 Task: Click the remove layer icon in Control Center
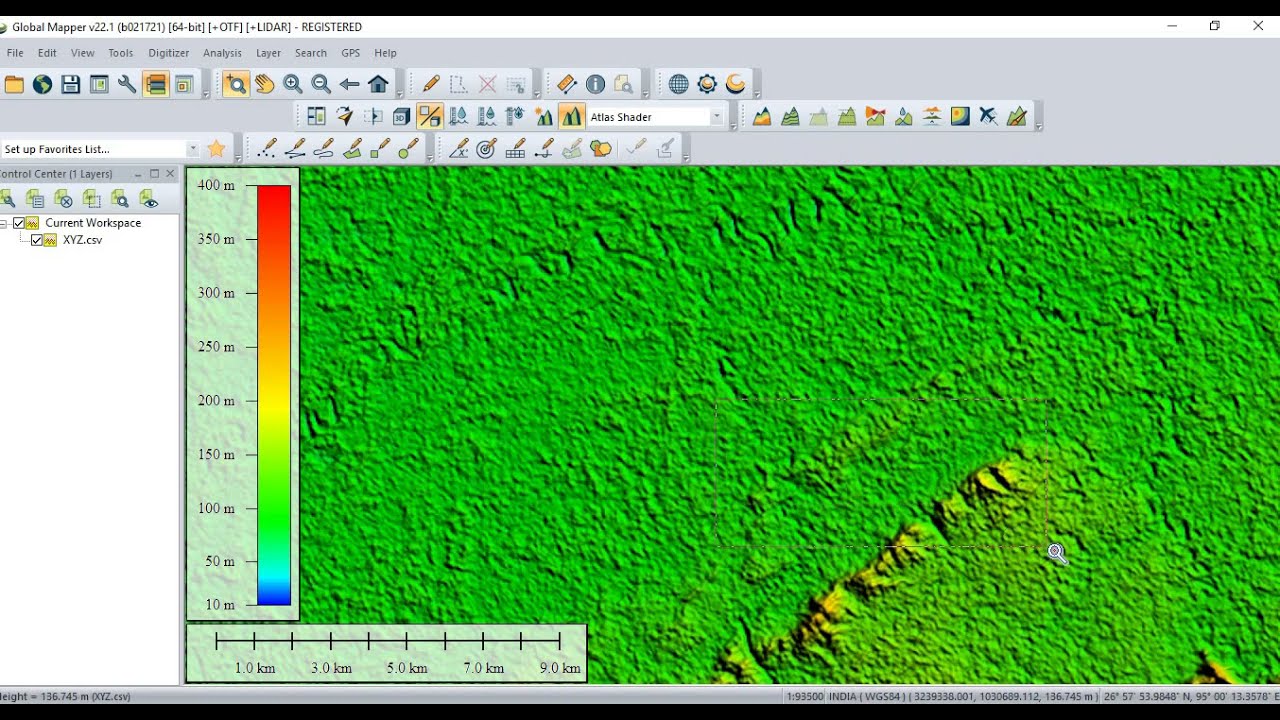(63, 199)
